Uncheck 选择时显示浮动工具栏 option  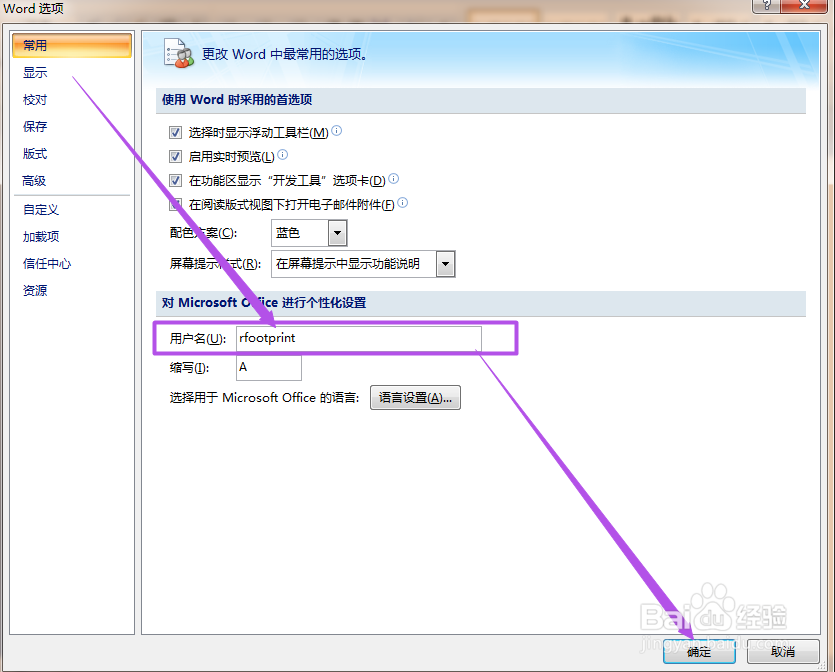pos(175,131)
